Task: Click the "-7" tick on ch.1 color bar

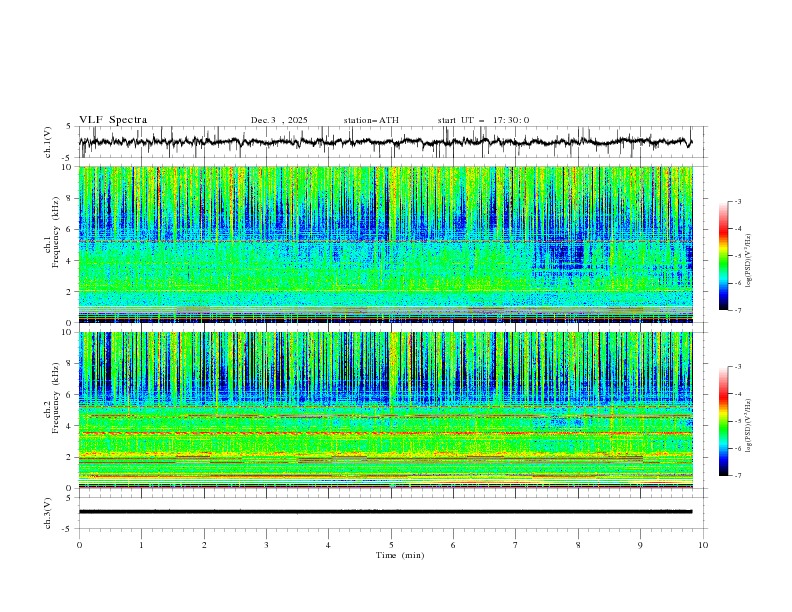Action: click(737, 311)
